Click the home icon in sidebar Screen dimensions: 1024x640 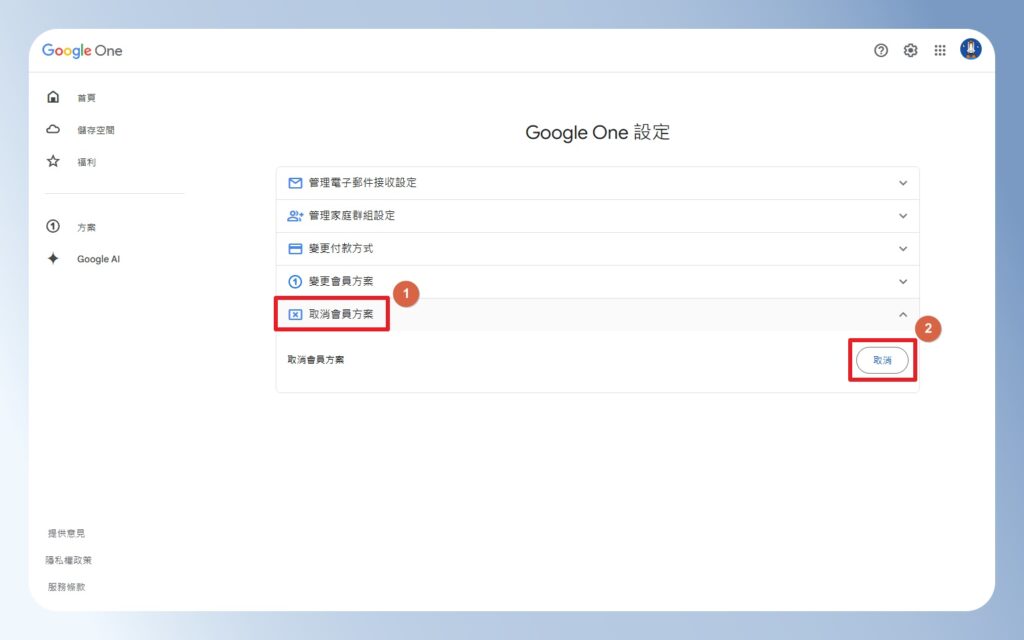coord(53,97)
